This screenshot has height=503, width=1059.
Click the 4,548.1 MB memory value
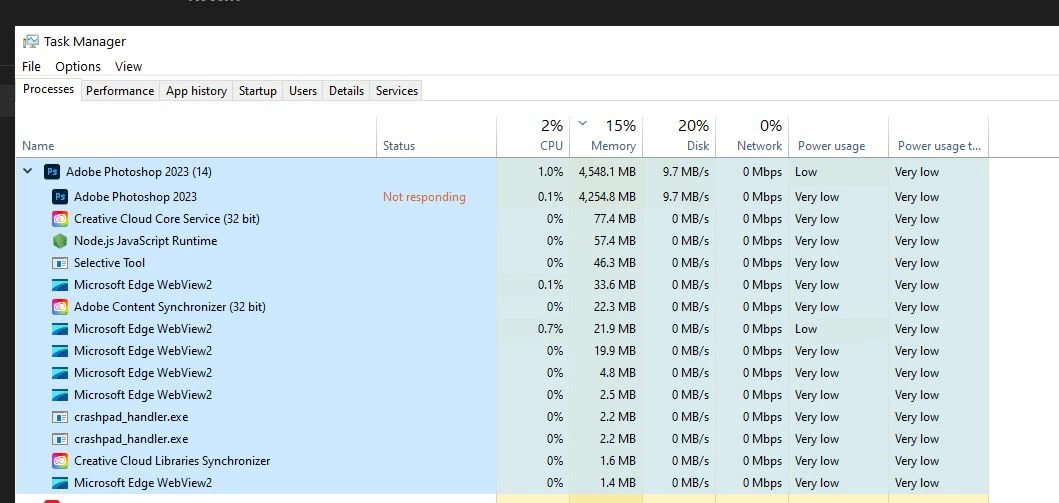click(606, 171)
